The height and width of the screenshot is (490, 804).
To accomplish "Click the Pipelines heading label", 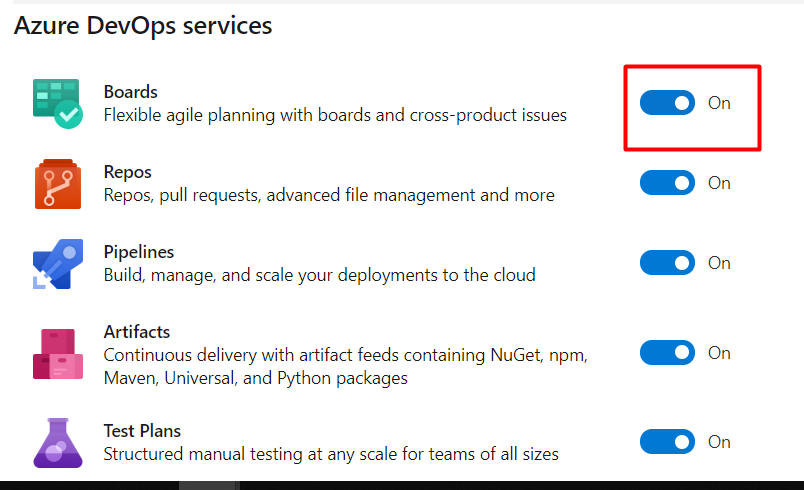I will coord(138,252).
